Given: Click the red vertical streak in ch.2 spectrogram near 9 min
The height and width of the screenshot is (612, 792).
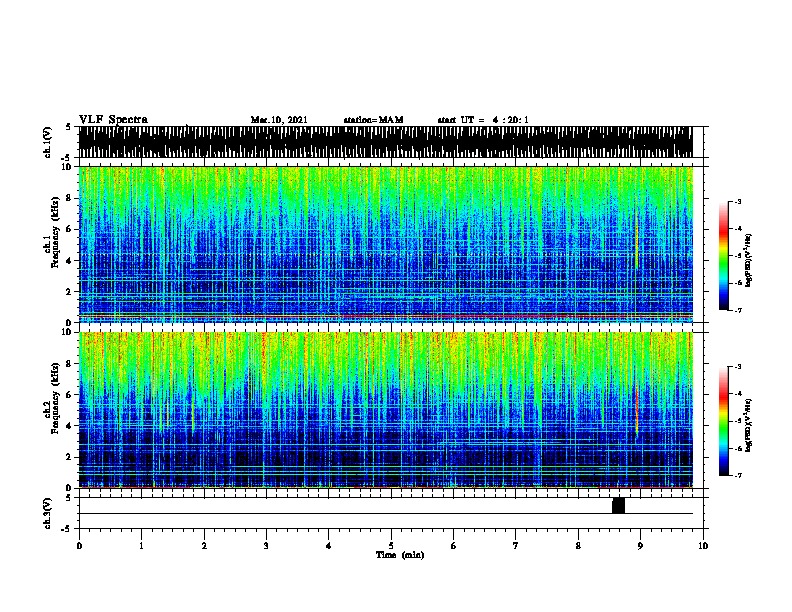Looking at the screenshot, I should pyautogui.click(x=636, y=412).
